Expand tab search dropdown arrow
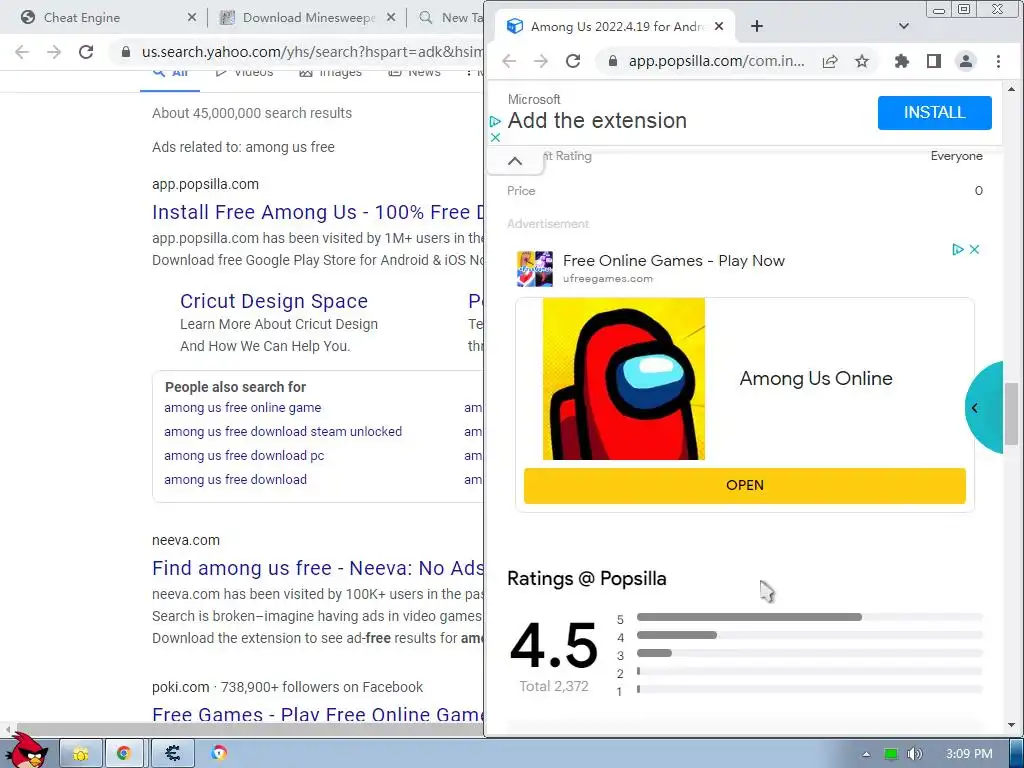 pos(904,26)
